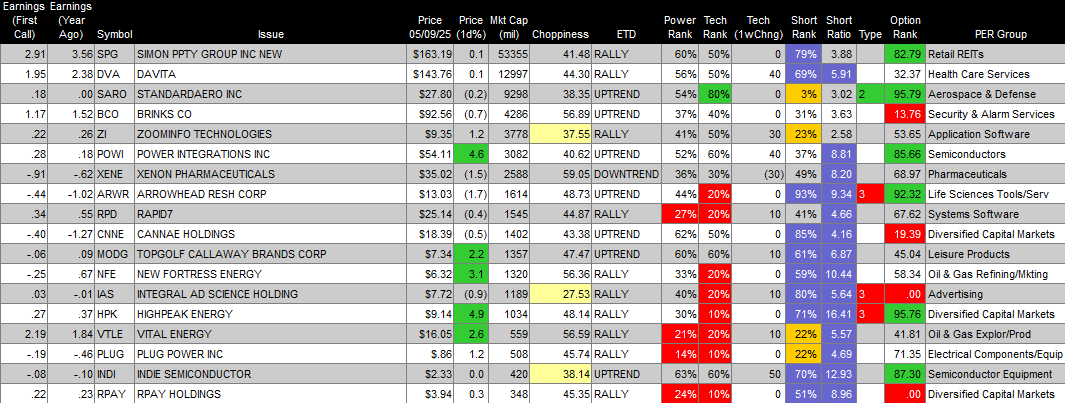Select the ETD column header

click(x=624, y=34)
